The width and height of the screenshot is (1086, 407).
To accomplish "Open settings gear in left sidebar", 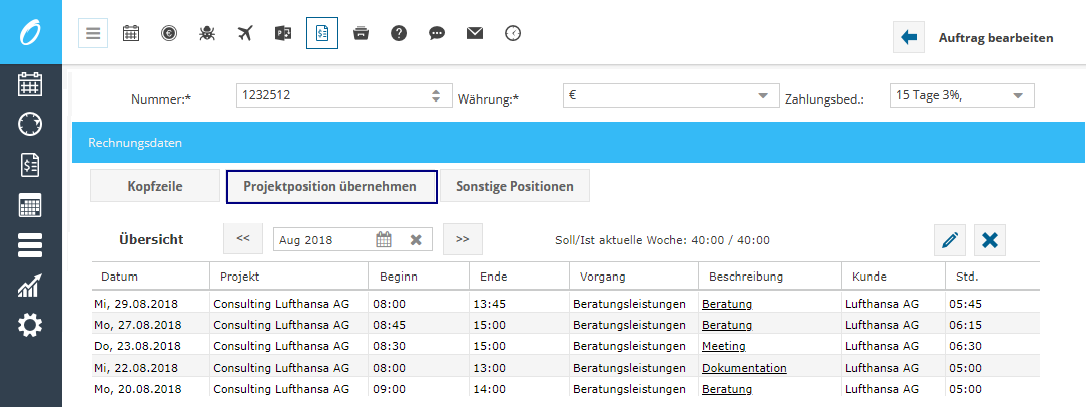I will pyautogui.click(x=30, y=325).
